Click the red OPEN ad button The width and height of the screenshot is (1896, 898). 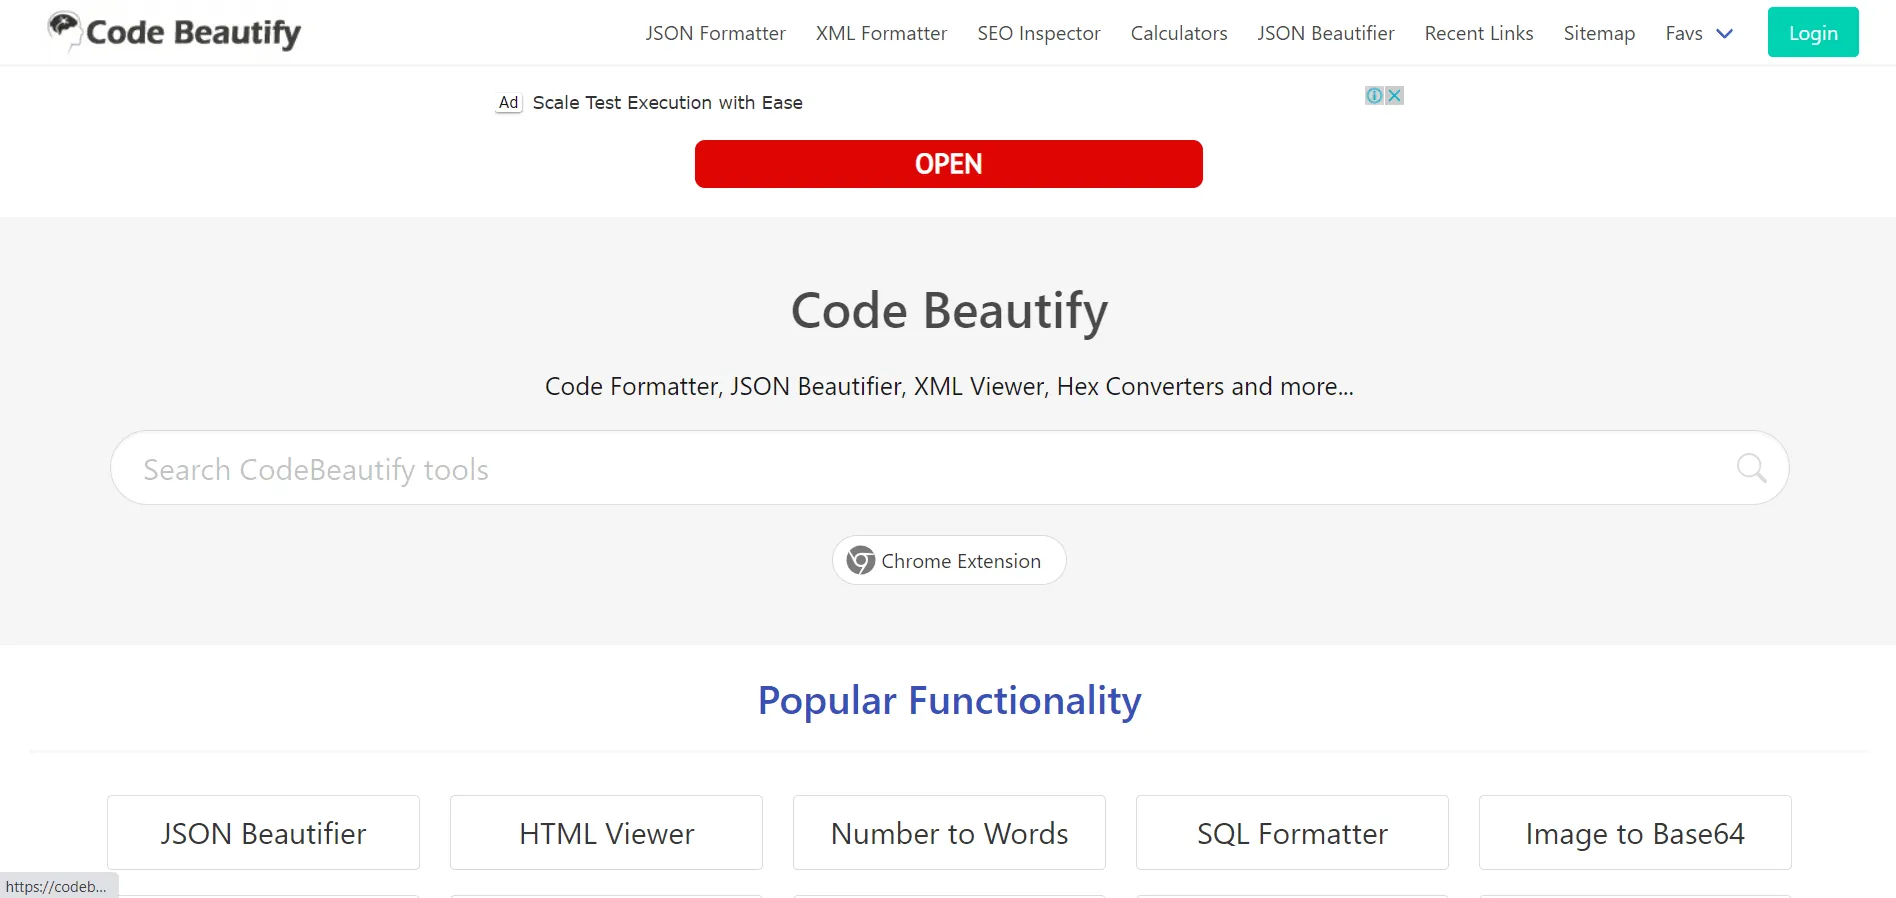(x=949, y=164)
